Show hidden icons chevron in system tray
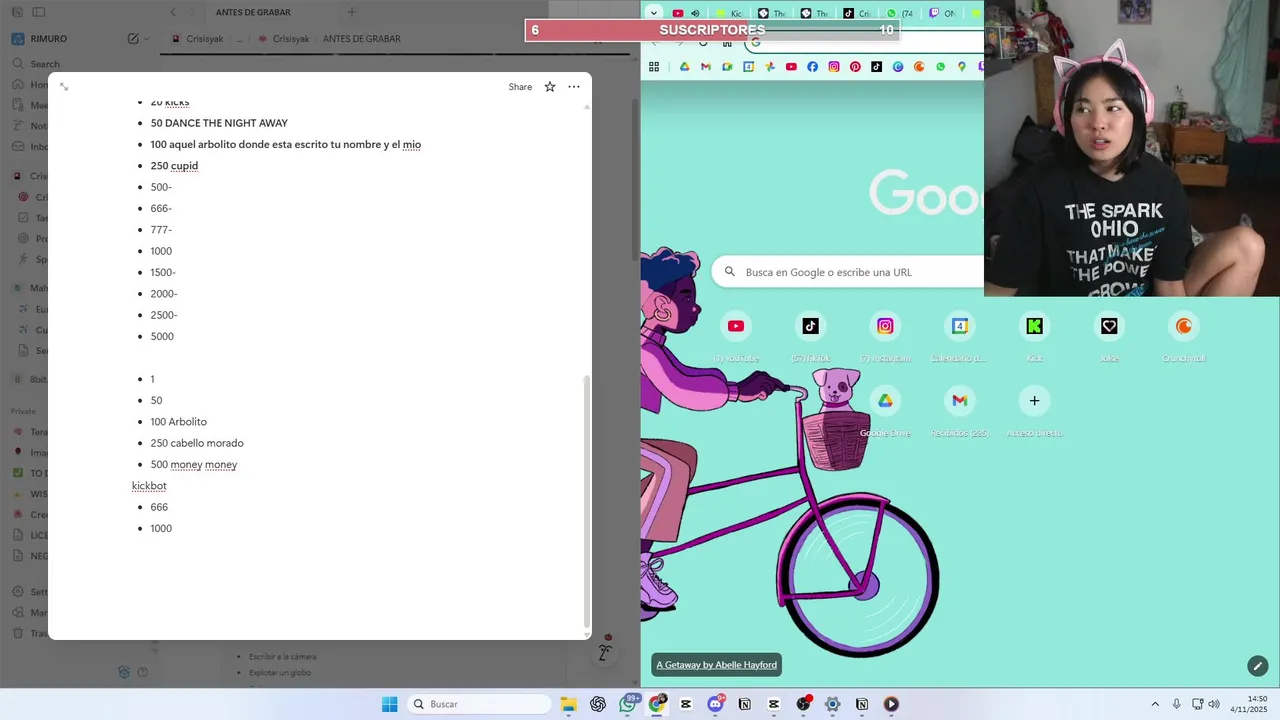1280x720 pixels. 1155,704
